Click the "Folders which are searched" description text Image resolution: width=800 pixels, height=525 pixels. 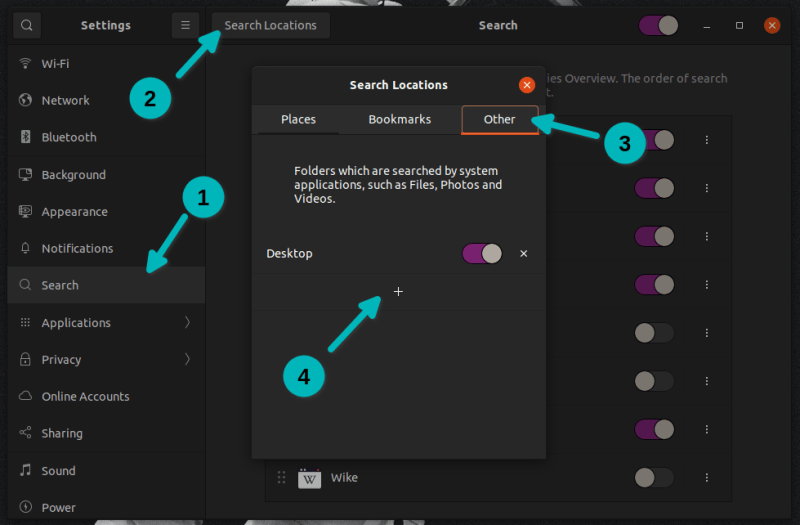coord(398,185)
